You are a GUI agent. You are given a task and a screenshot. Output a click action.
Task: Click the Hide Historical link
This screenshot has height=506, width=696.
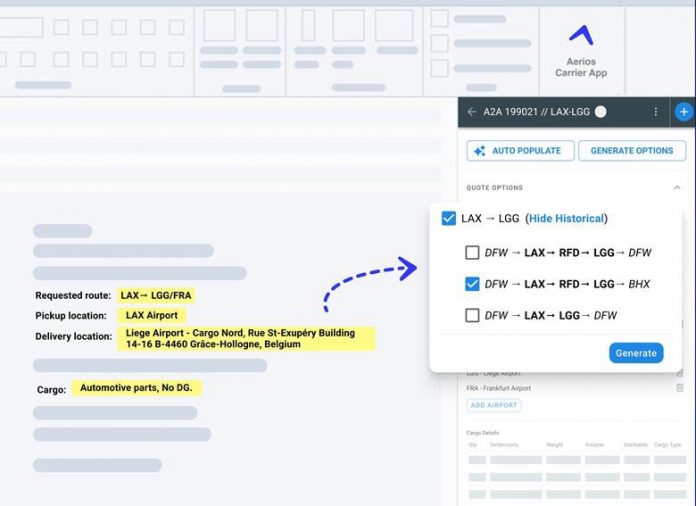[x=567, y=218]
